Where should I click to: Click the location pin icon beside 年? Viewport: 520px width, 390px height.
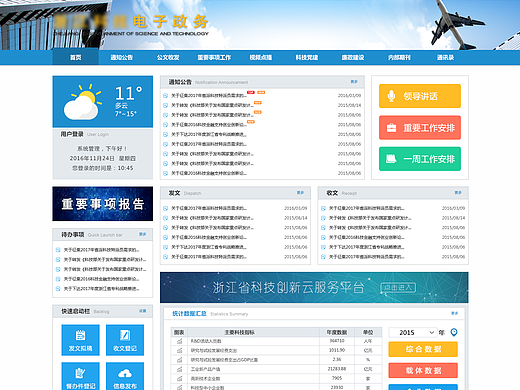click(454, 332)
